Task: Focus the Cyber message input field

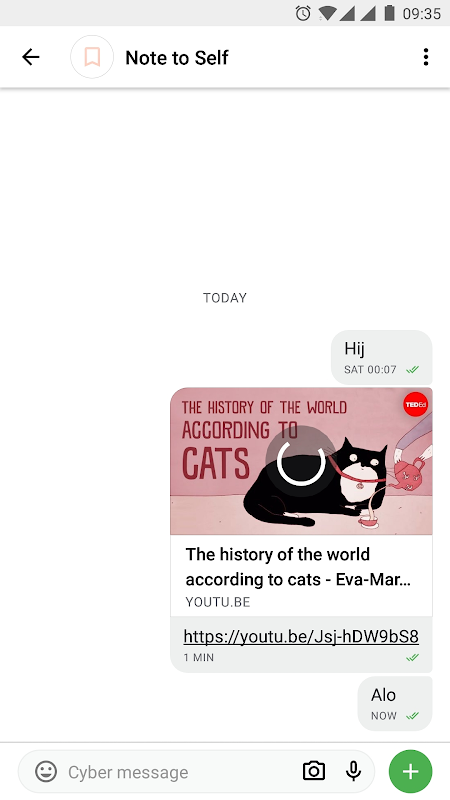Action: point(179,772)
